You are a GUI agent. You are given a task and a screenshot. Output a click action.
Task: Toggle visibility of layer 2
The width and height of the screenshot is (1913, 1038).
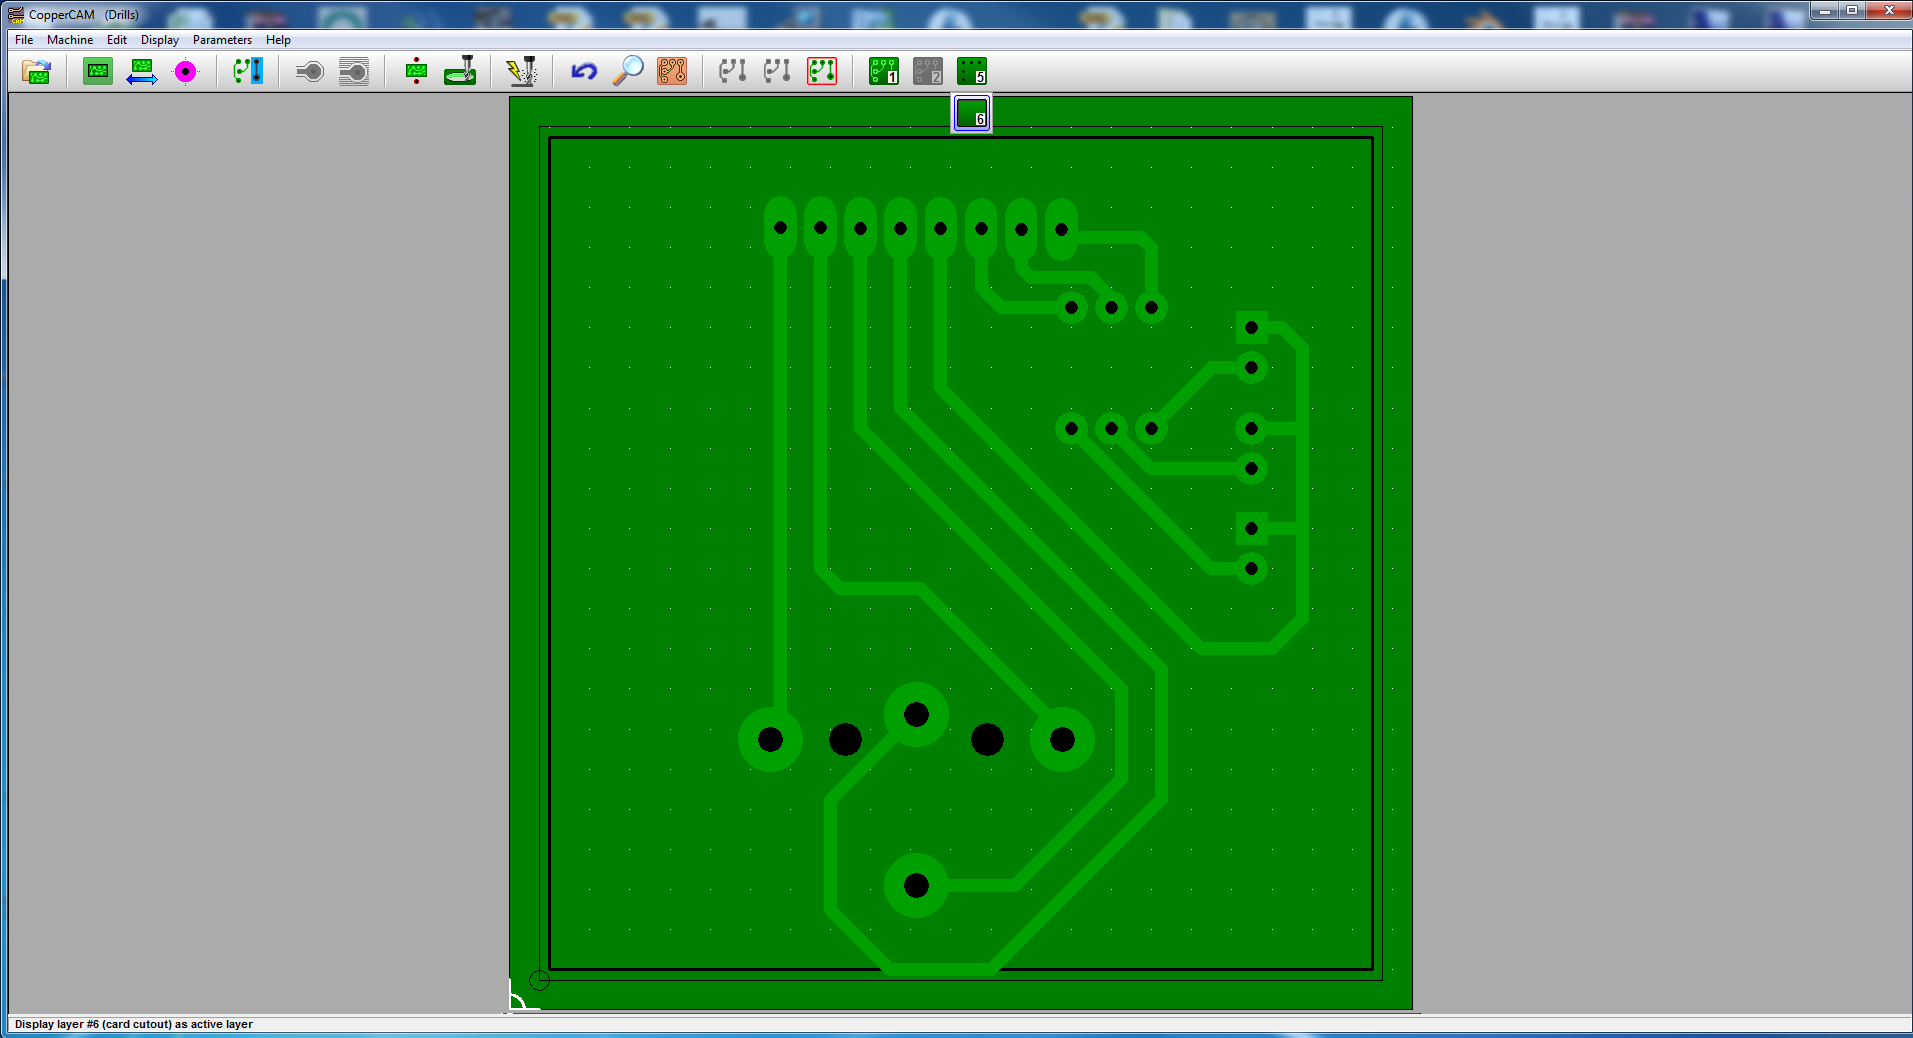pos(928,71)
